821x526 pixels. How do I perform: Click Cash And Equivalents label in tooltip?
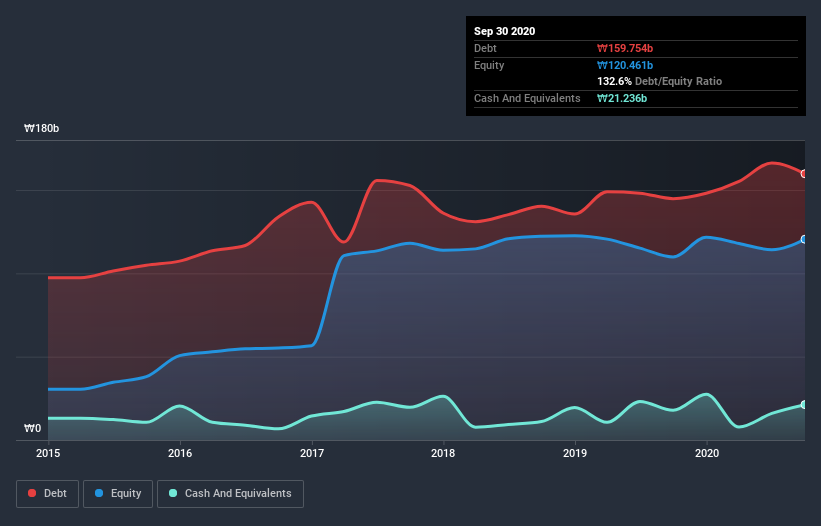coord(527,98)
